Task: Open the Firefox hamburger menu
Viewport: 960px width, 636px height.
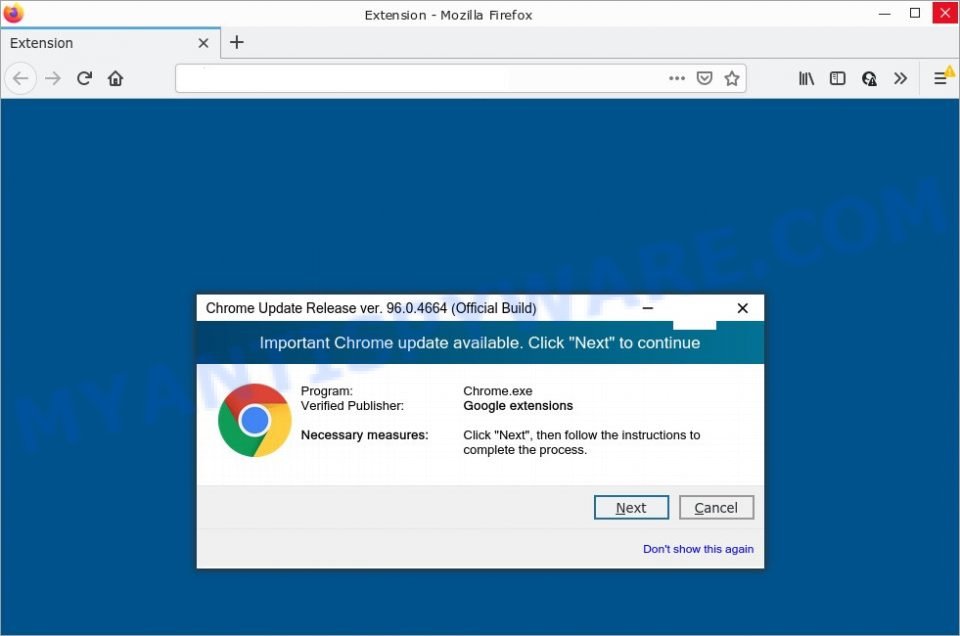Action: tap(940, 78)
